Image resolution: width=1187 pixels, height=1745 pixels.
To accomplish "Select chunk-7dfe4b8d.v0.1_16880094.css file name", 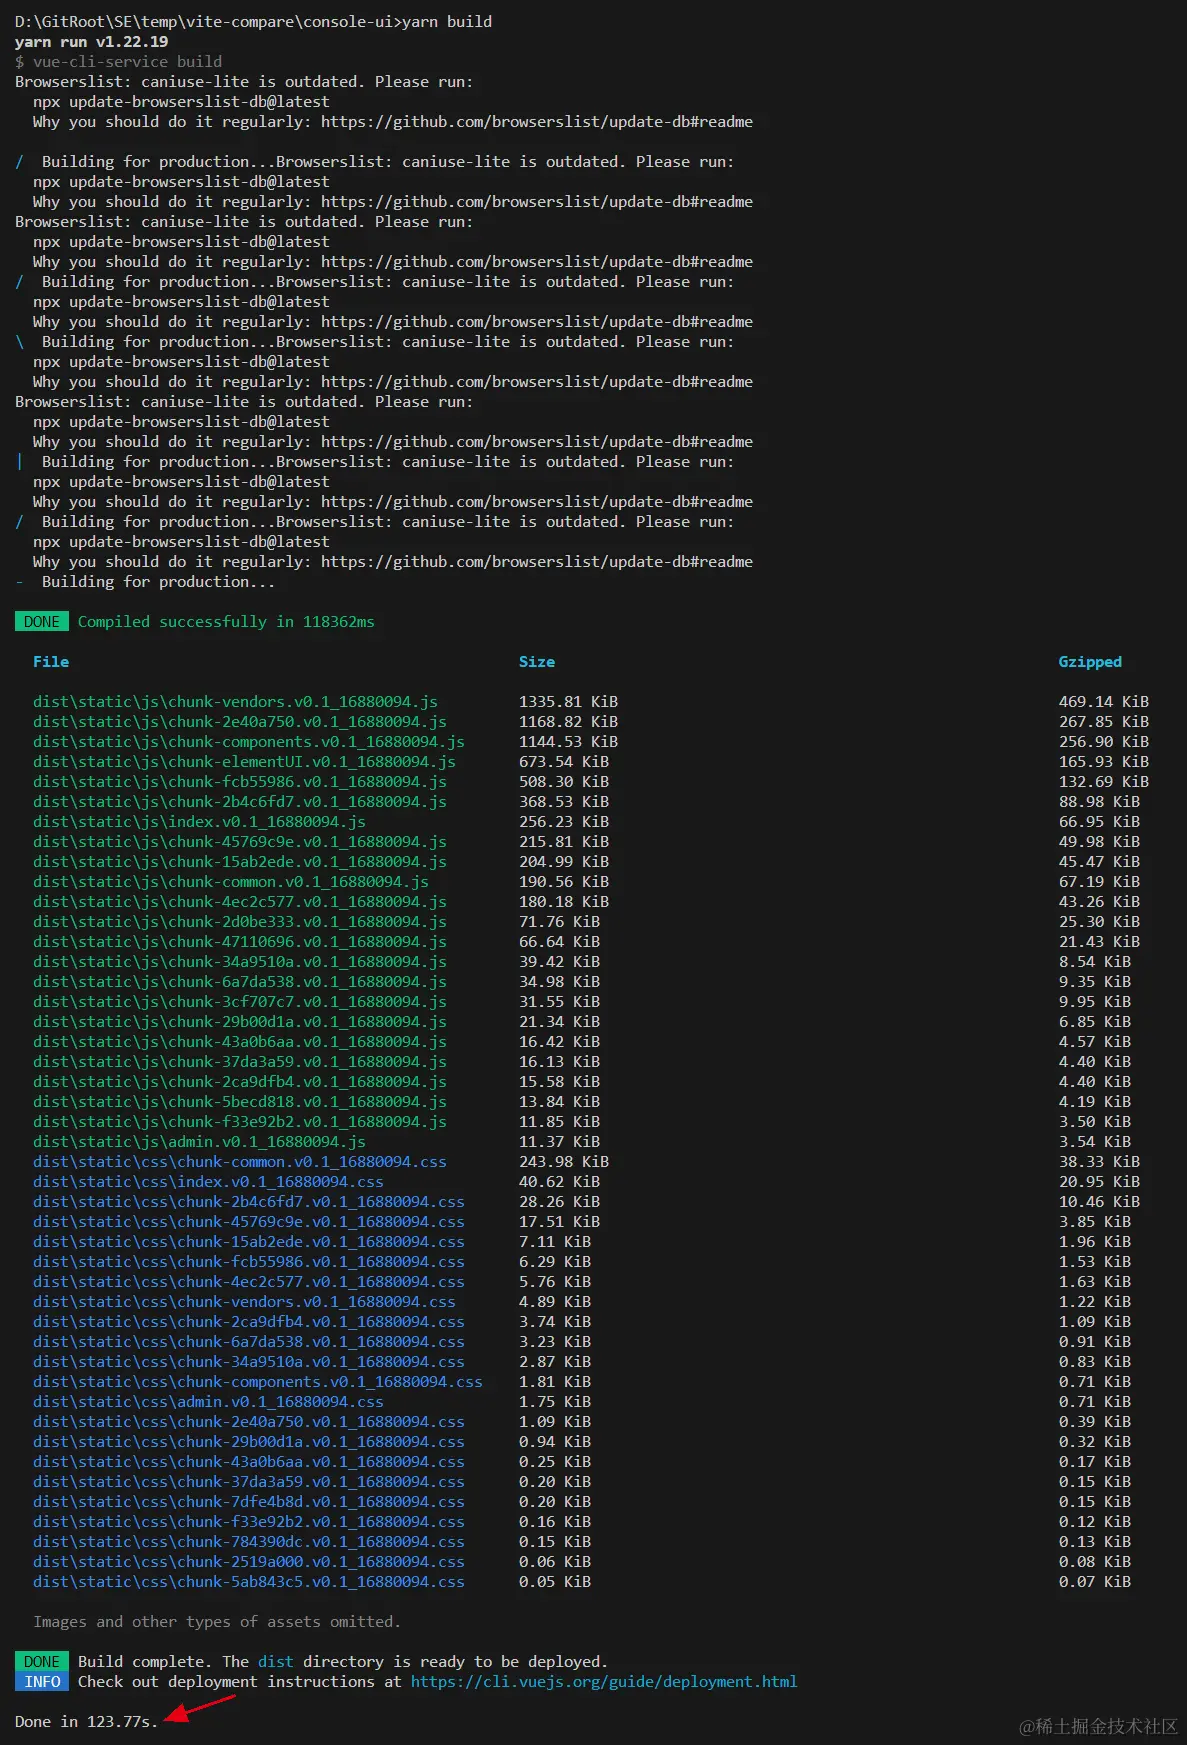I will click(x=249, y=1502).
